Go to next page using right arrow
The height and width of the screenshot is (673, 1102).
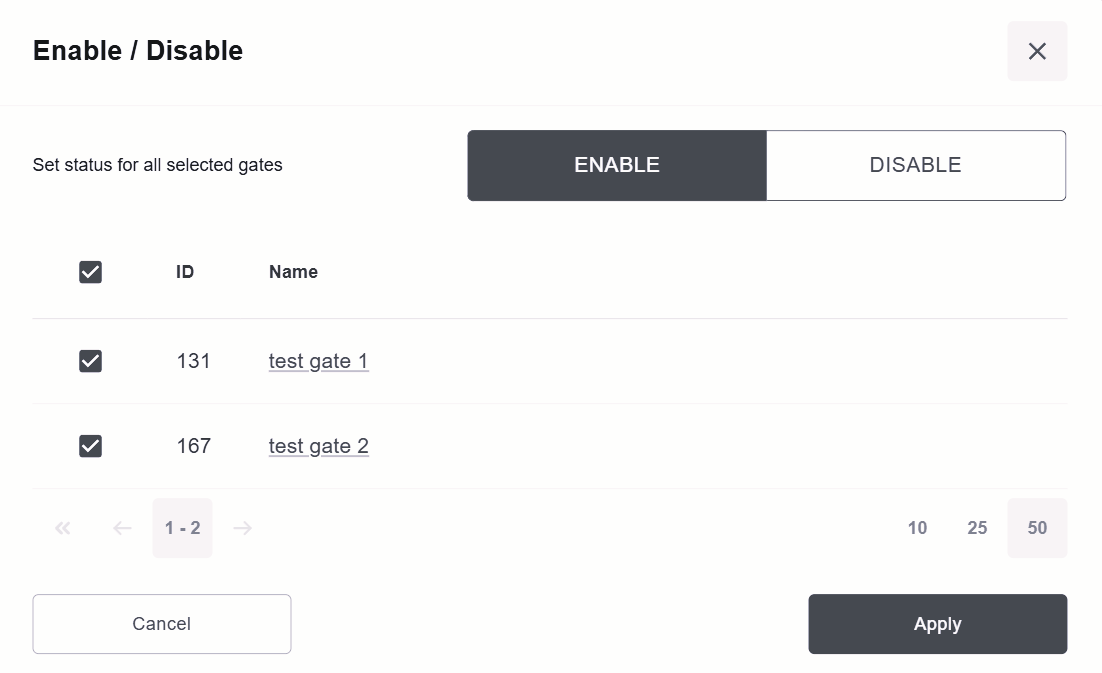[242, 528]
